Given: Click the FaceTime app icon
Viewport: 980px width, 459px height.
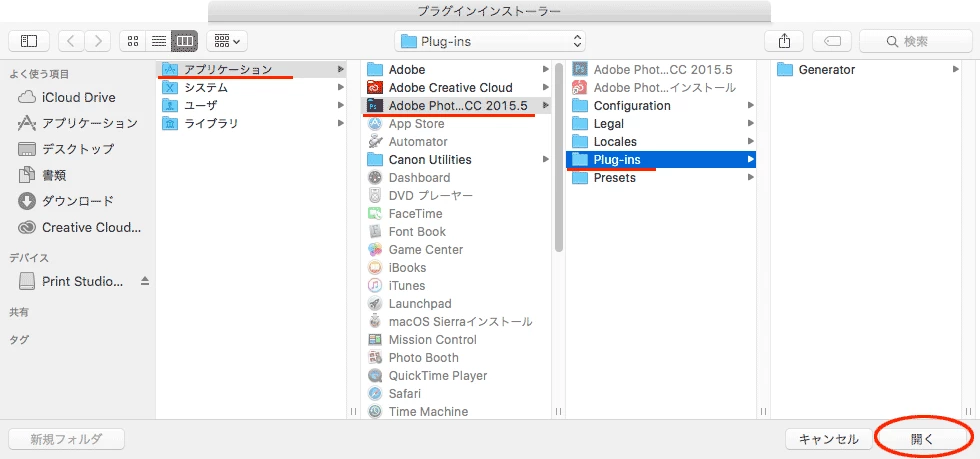Looking at the screenshot, I should click(x=375, y=214).
